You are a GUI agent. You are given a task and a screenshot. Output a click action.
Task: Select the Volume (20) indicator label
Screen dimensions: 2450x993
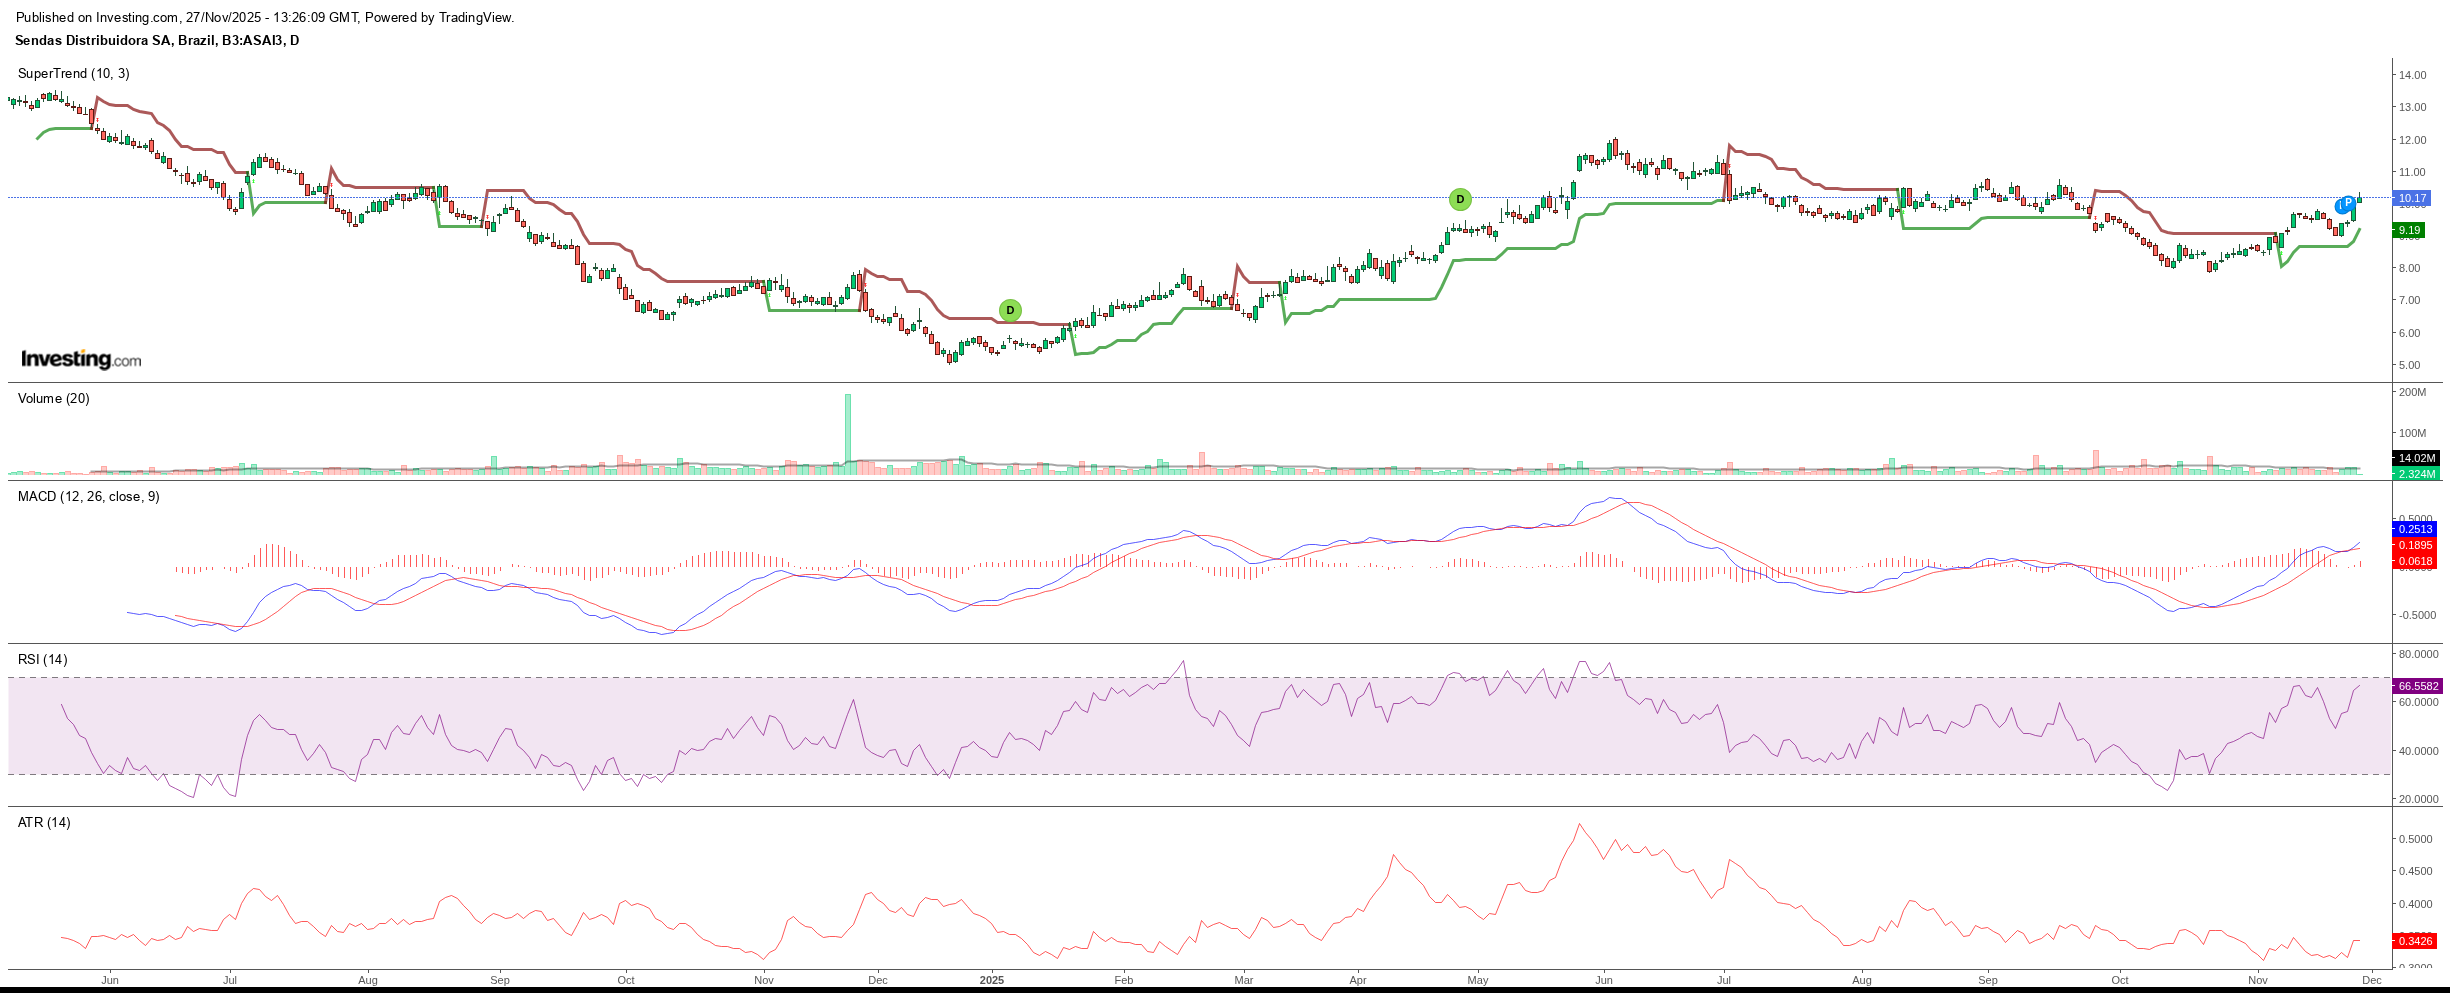click(54, 398)
